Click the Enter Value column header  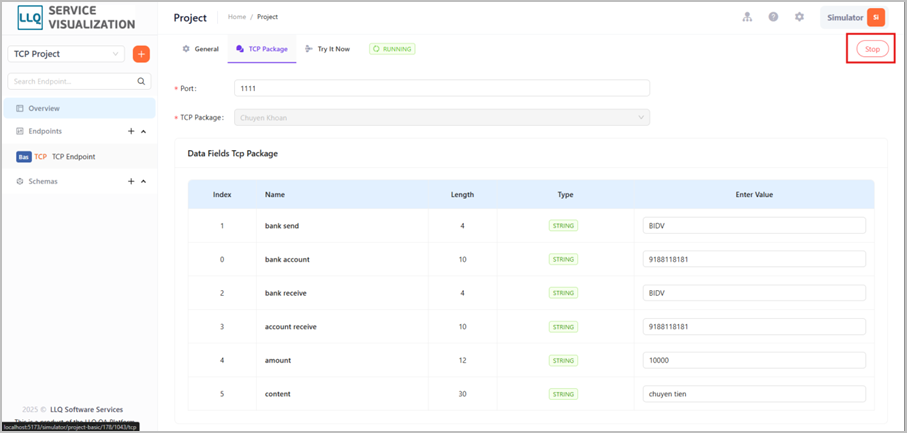(x=754, y=195)
